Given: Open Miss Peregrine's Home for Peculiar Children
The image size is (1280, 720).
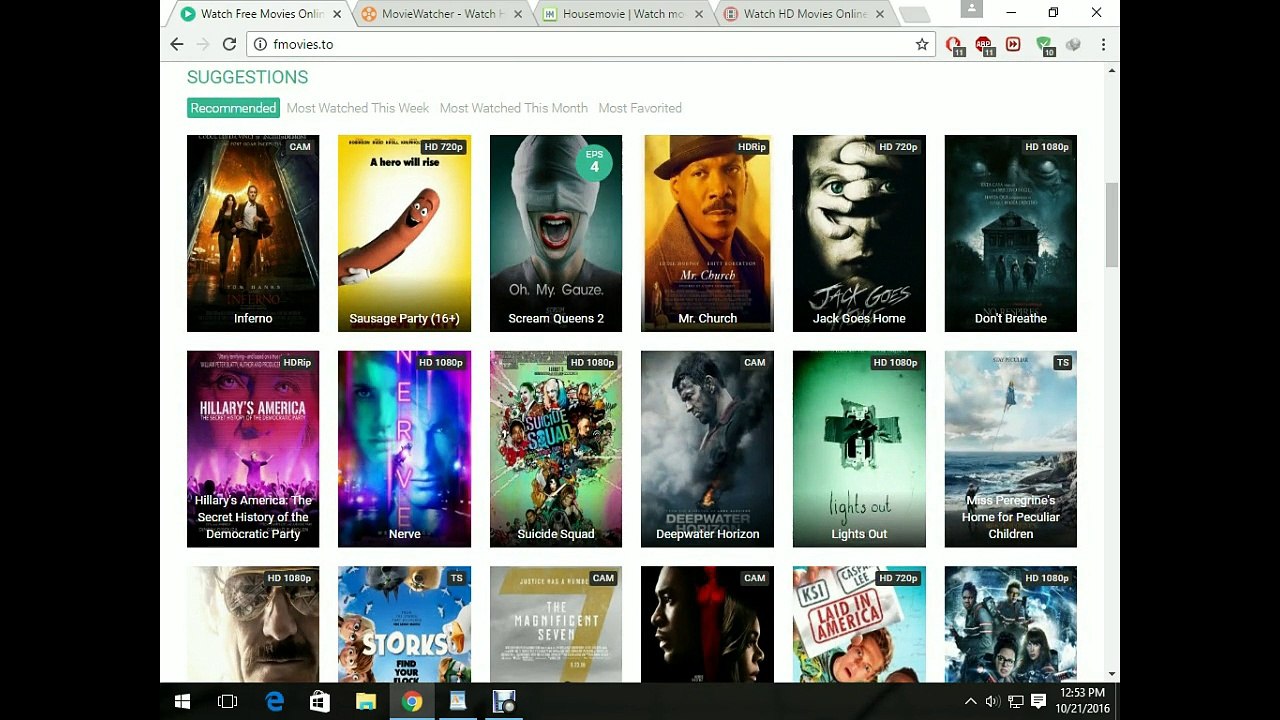Looking at the screenshot, I should tap(1011, 449).
